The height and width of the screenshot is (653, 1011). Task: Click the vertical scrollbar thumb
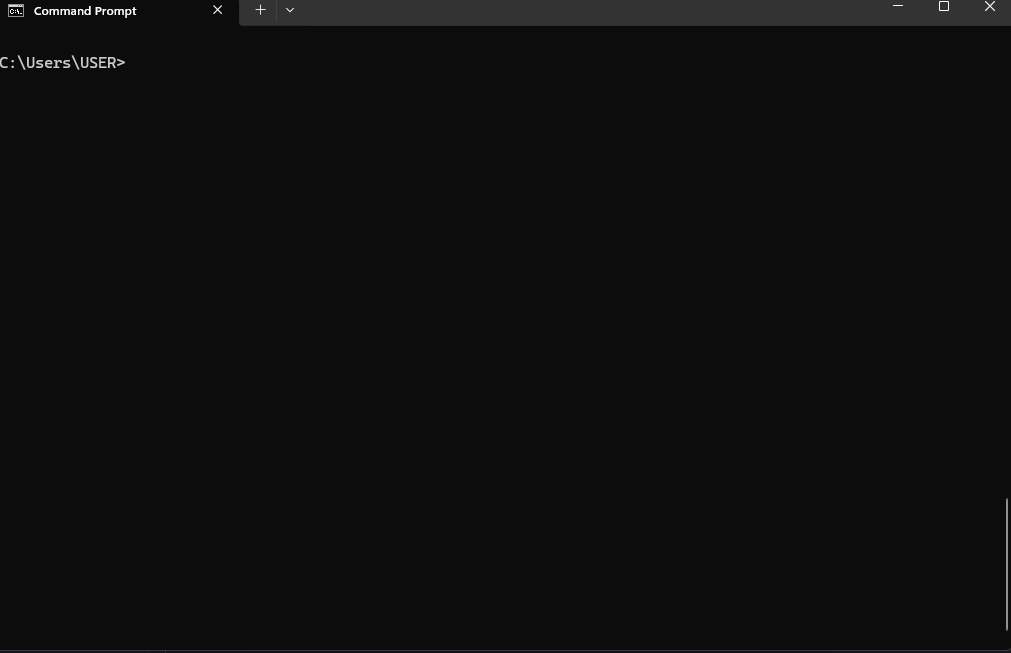click(x=1006, y=564)
